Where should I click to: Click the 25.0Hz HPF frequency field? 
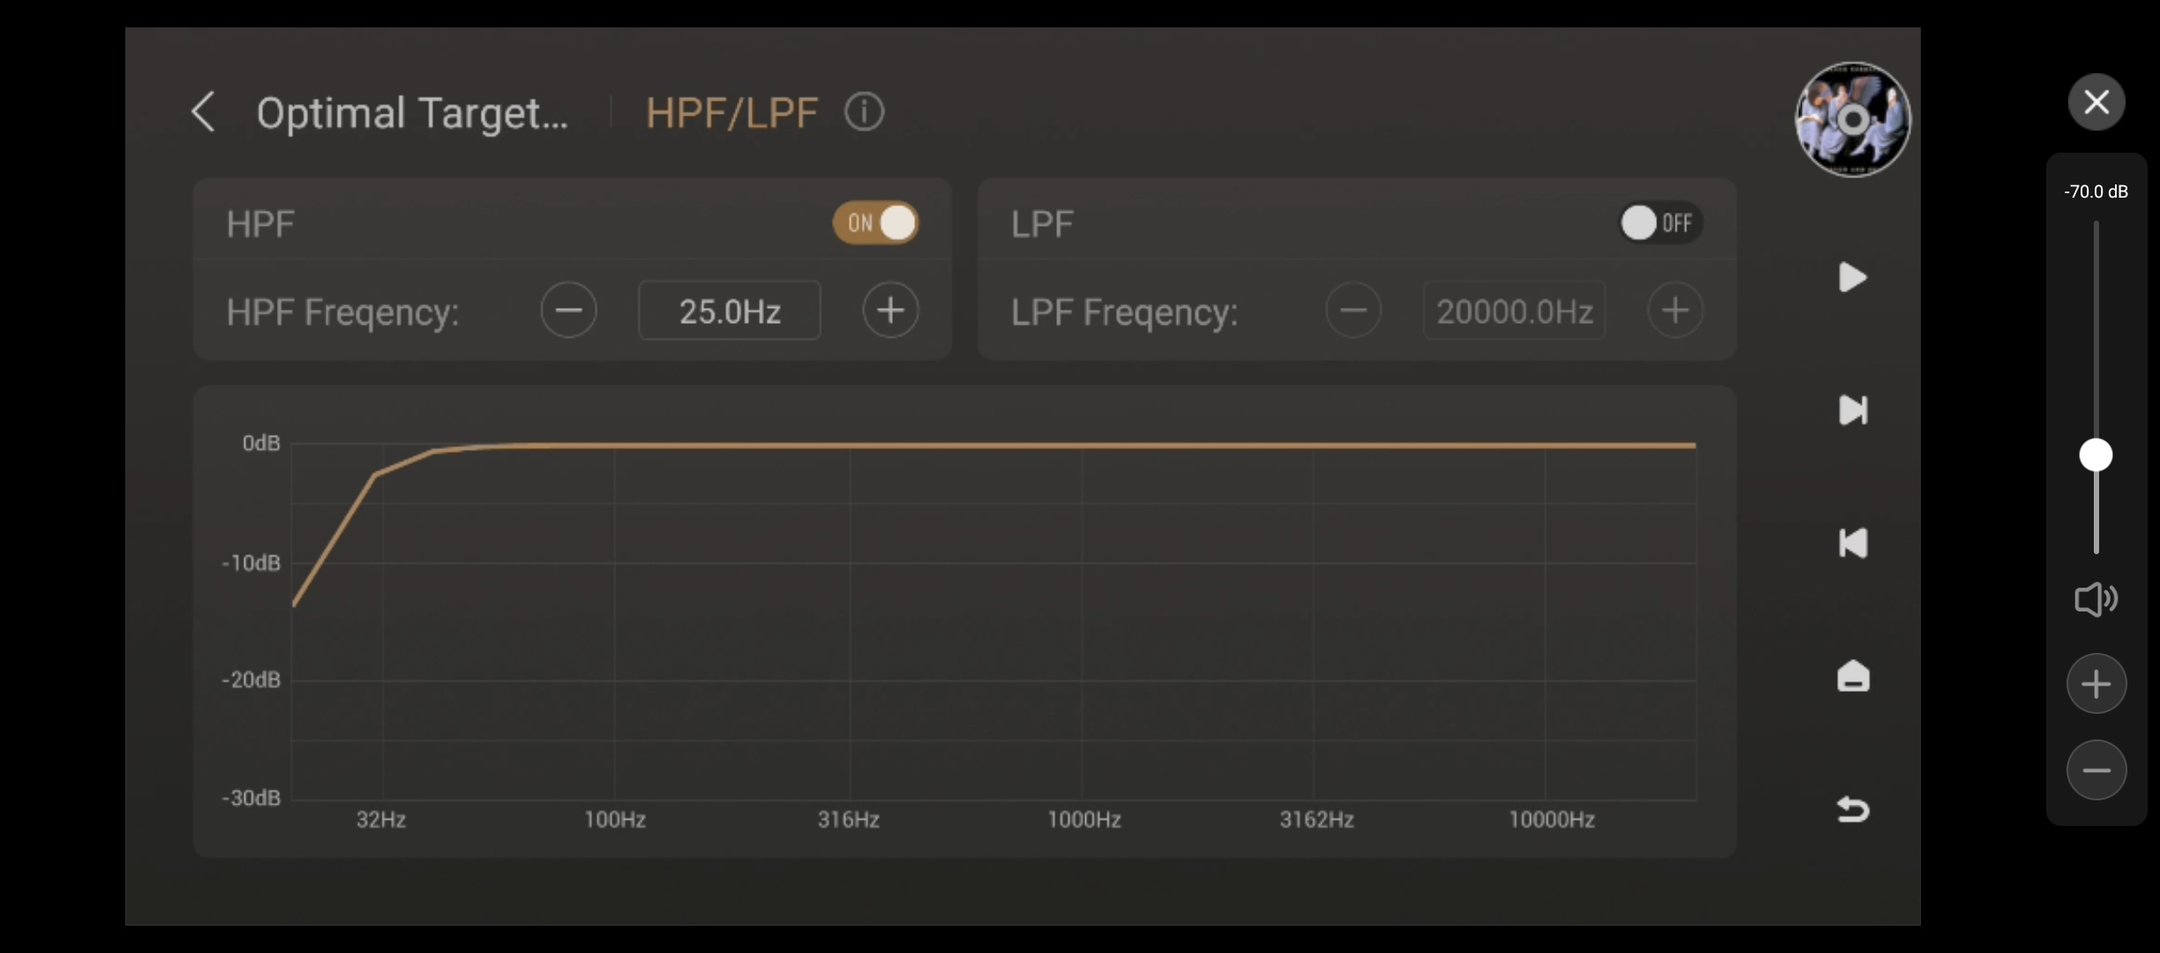(x=729, y=311)
